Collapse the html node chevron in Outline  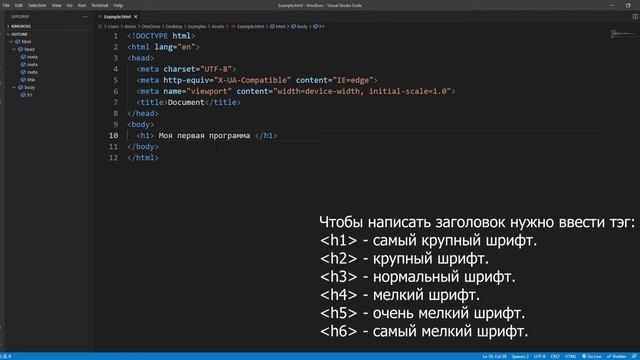11,42
